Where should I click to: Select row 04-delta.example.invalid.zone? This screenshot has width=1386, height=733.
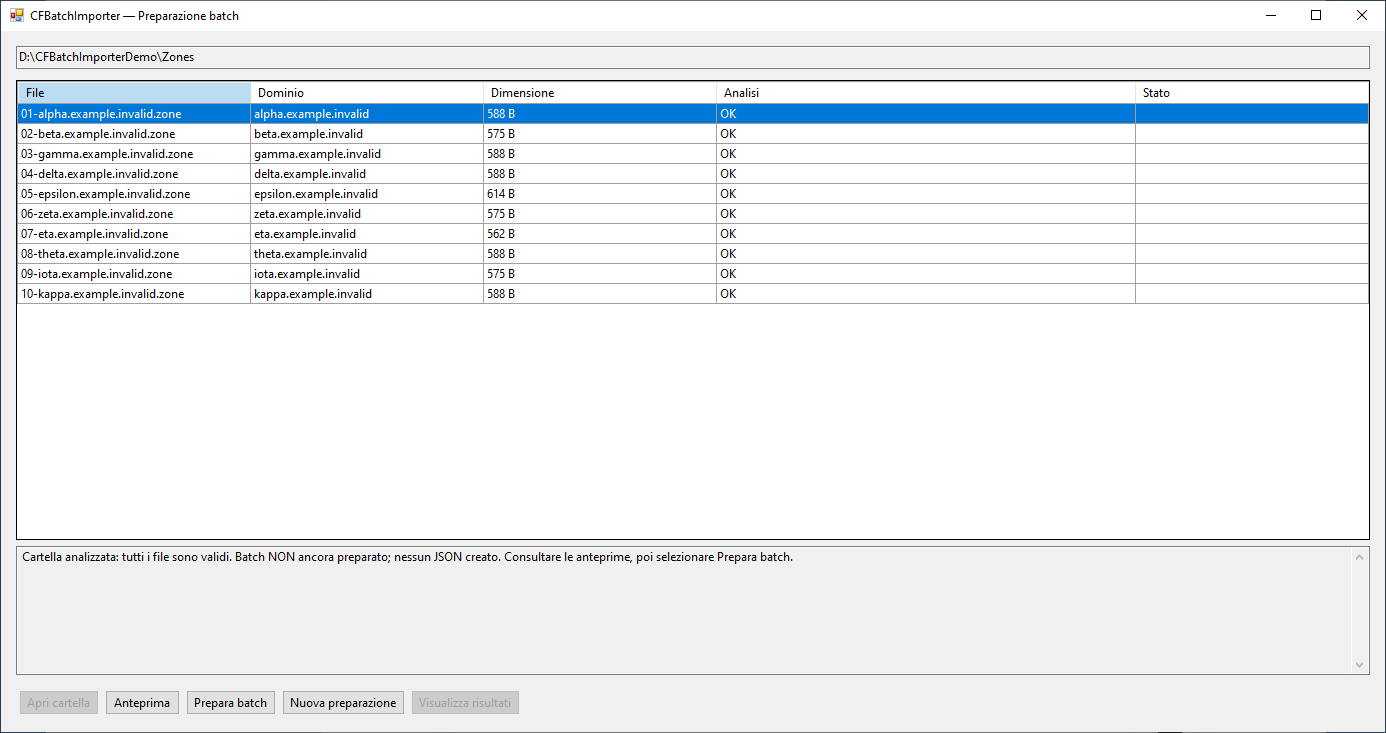coord(693,174)
